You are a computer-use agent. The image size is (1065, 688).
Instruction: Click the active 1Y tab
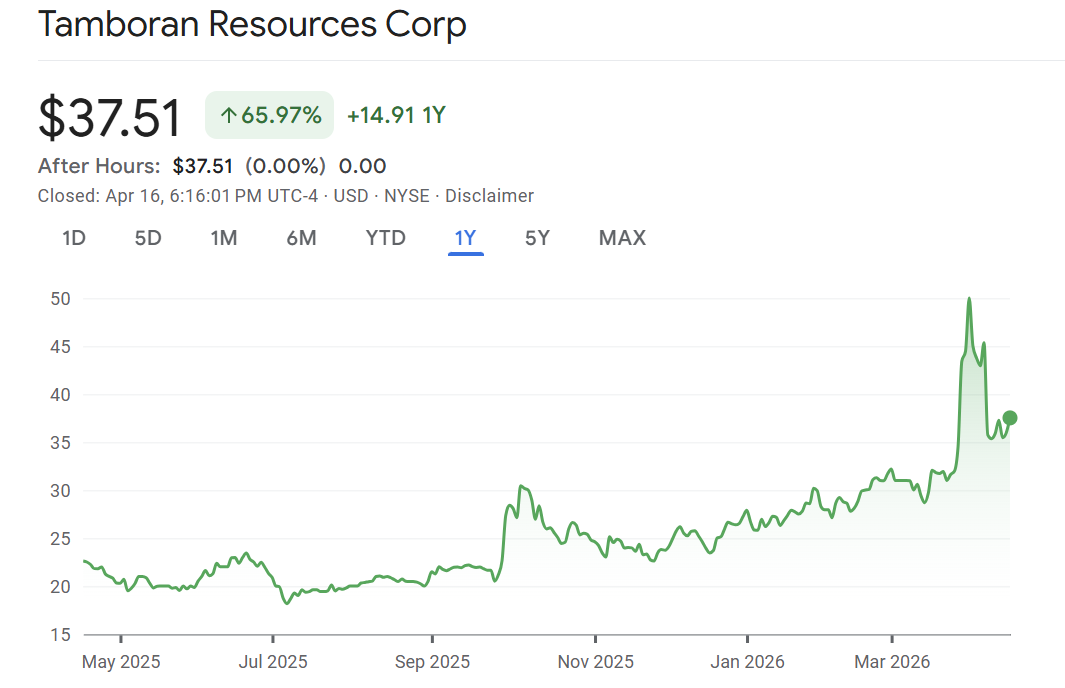point(465,238)
